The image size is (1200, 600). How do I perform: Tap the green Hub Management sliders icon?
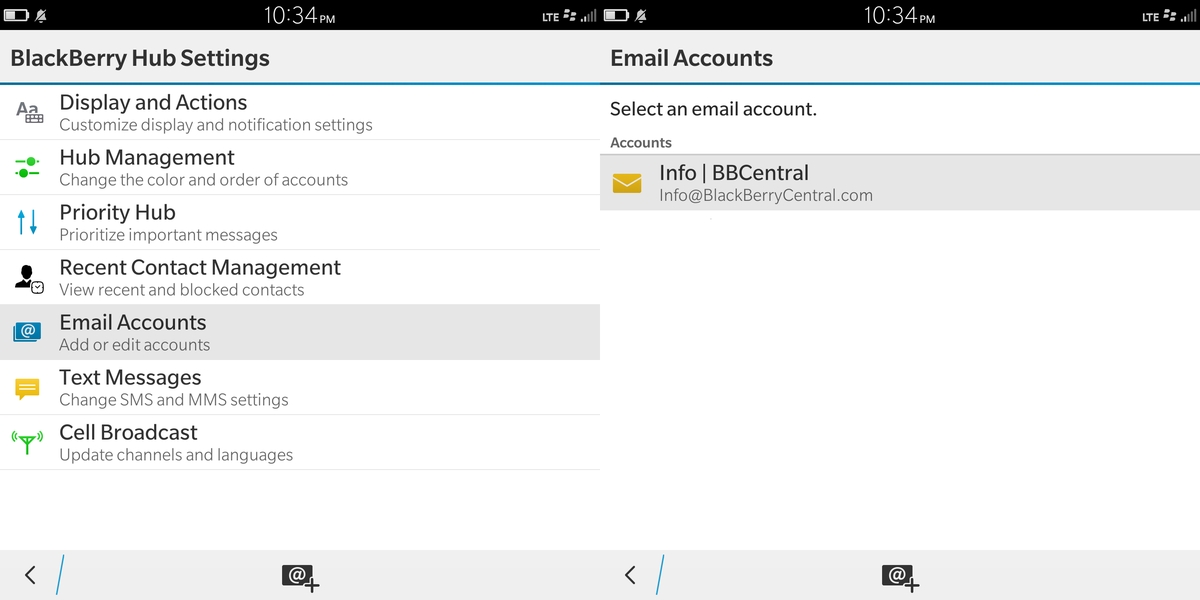pyautogui.click(x=28, y=167)
